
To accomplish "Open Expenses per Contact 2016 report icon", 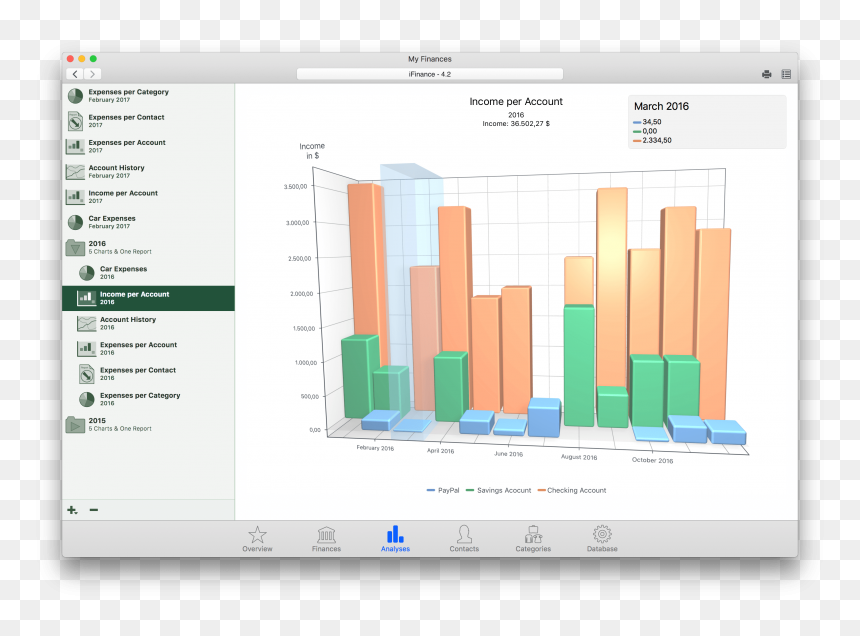I will tap(87, 374).
